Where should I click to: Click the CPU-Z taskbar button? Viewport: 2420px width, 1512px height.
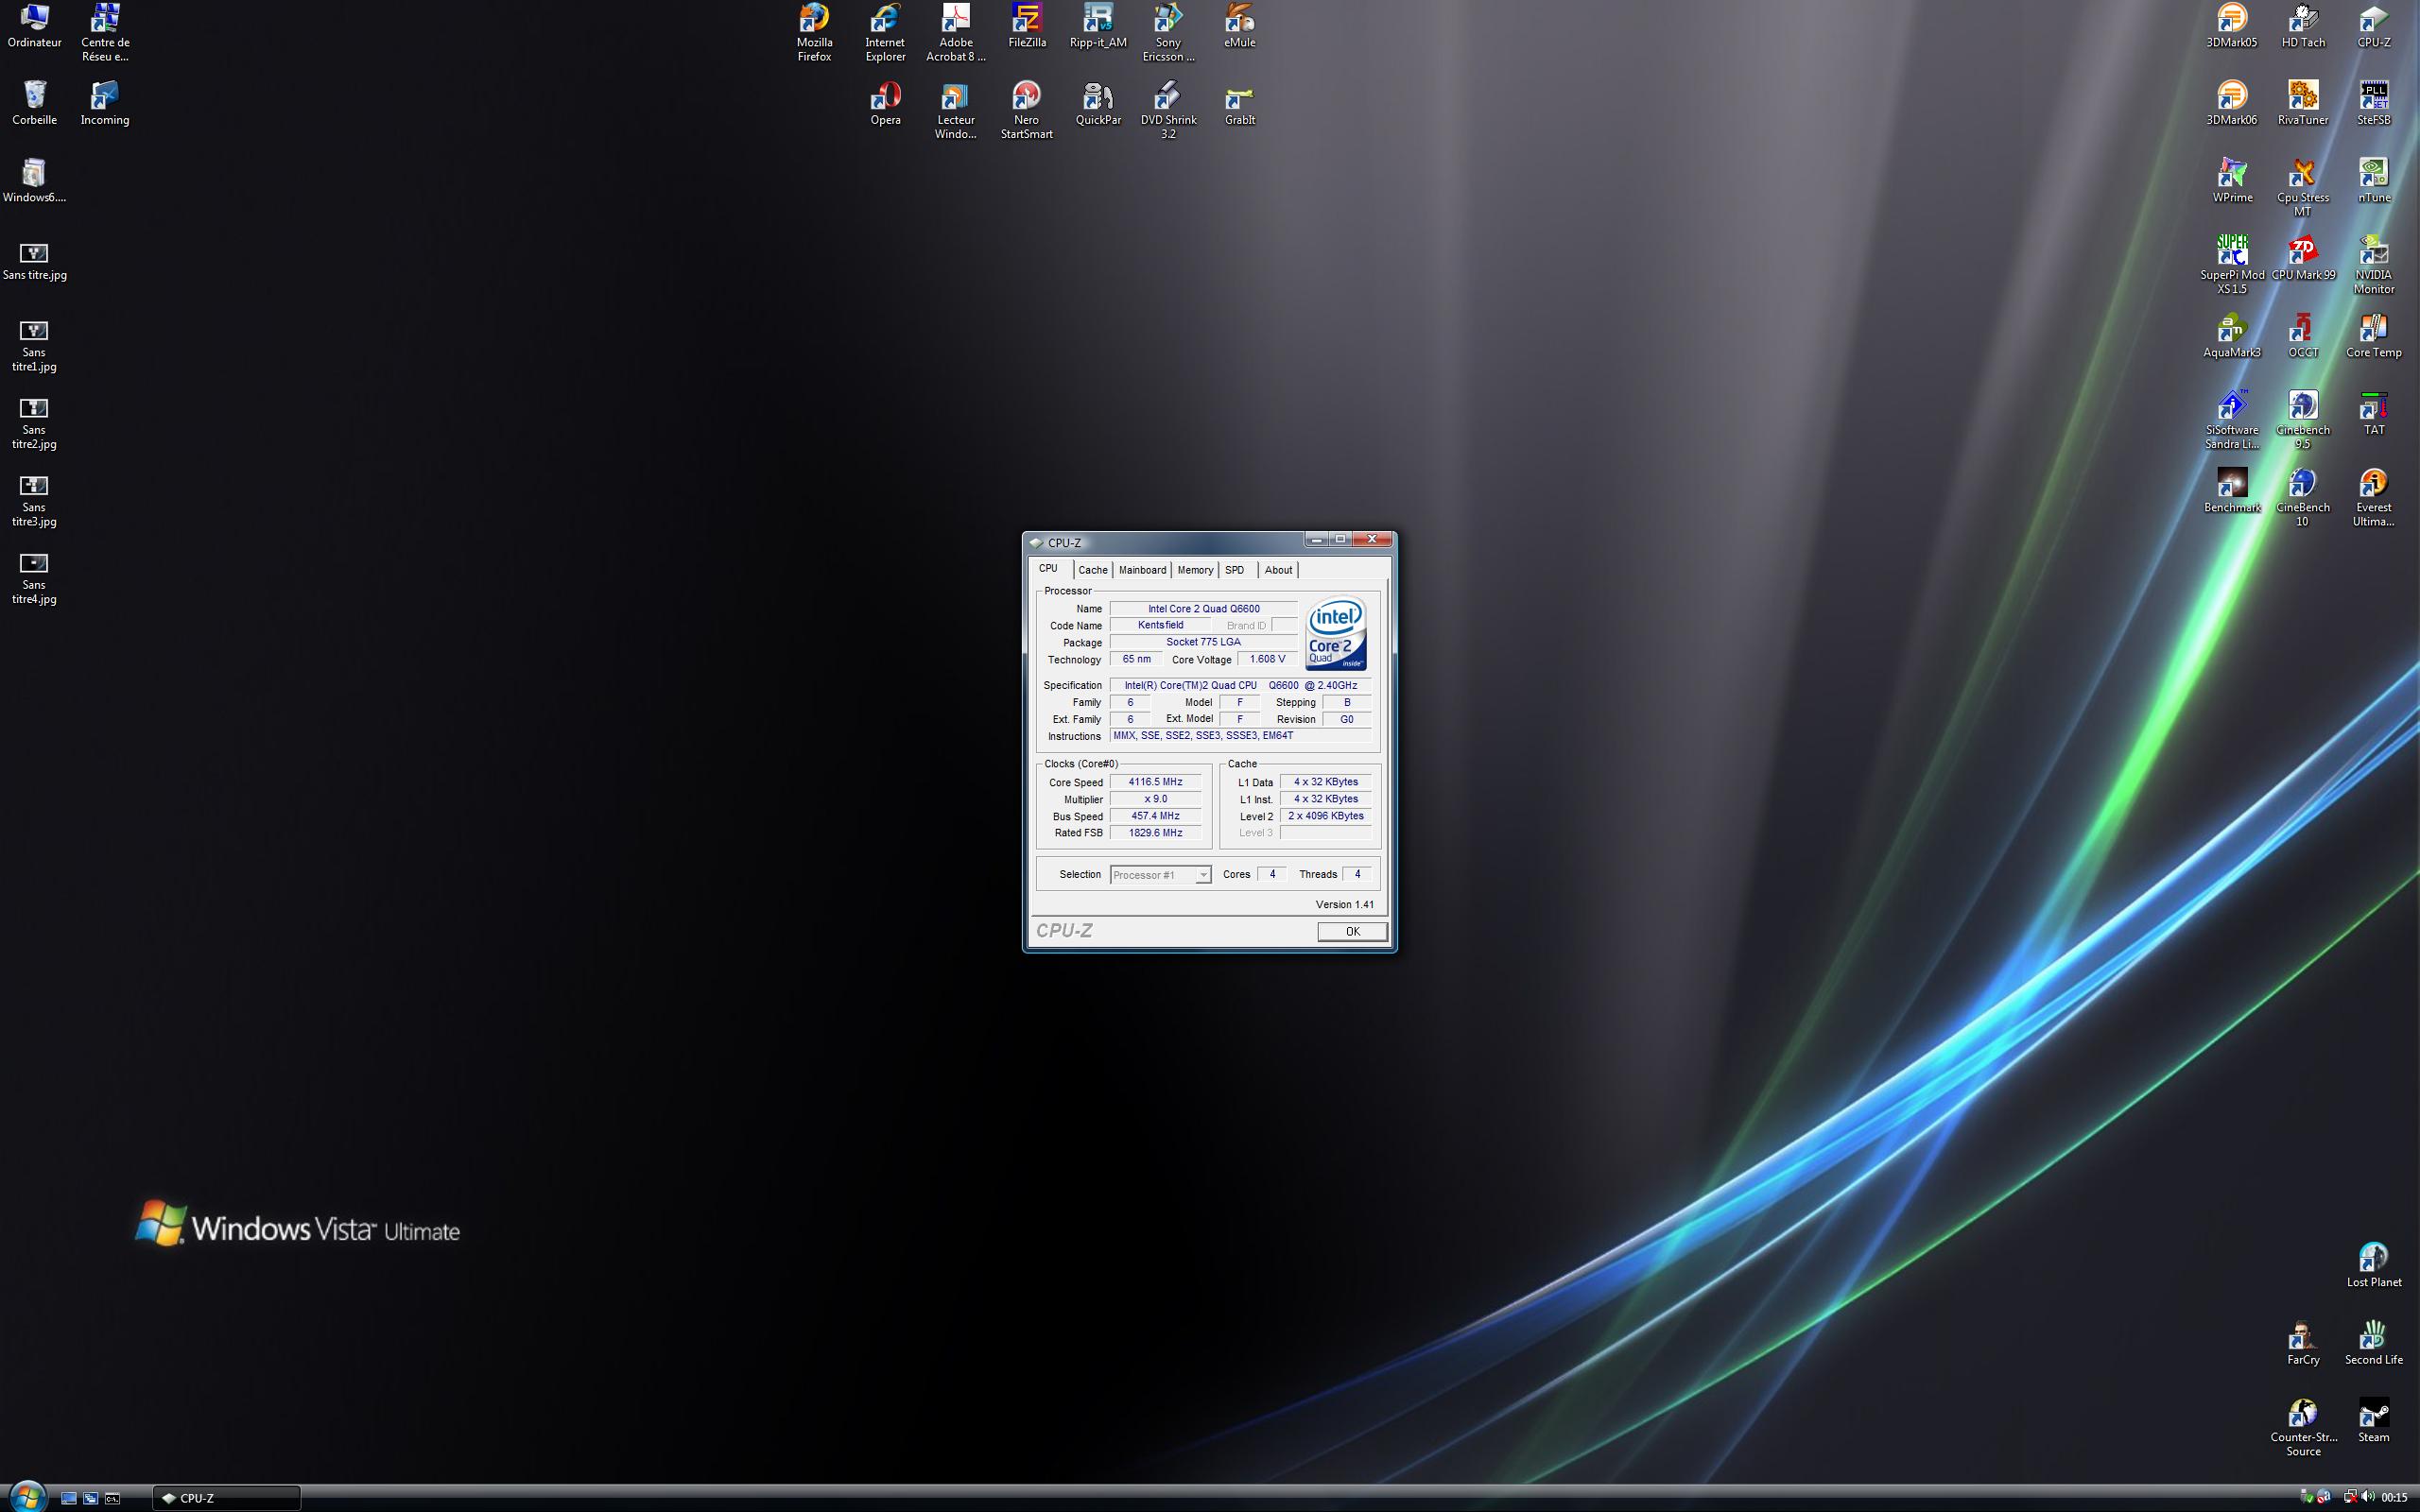pyautogui.click(x=226, y=1498)
